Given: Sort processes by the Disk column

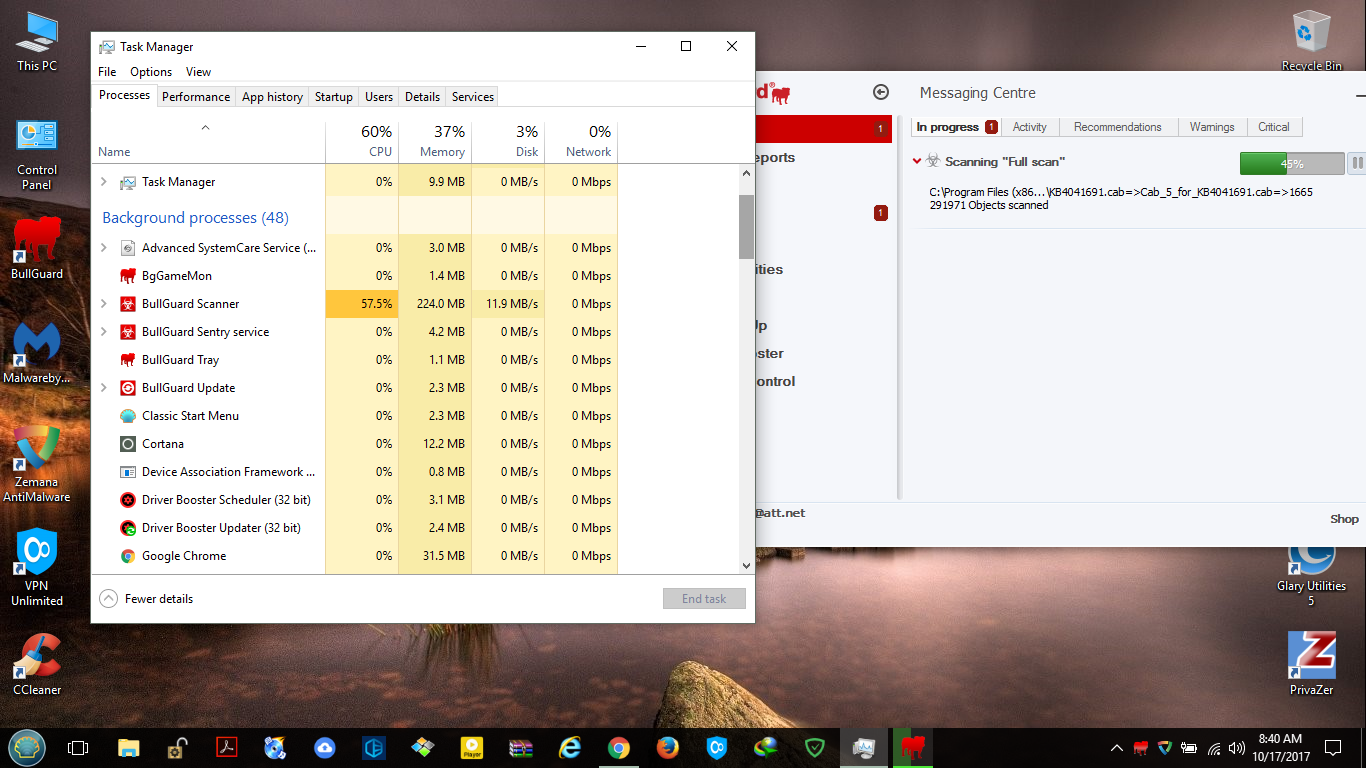Looking at the screenshot, I should 508,141.
